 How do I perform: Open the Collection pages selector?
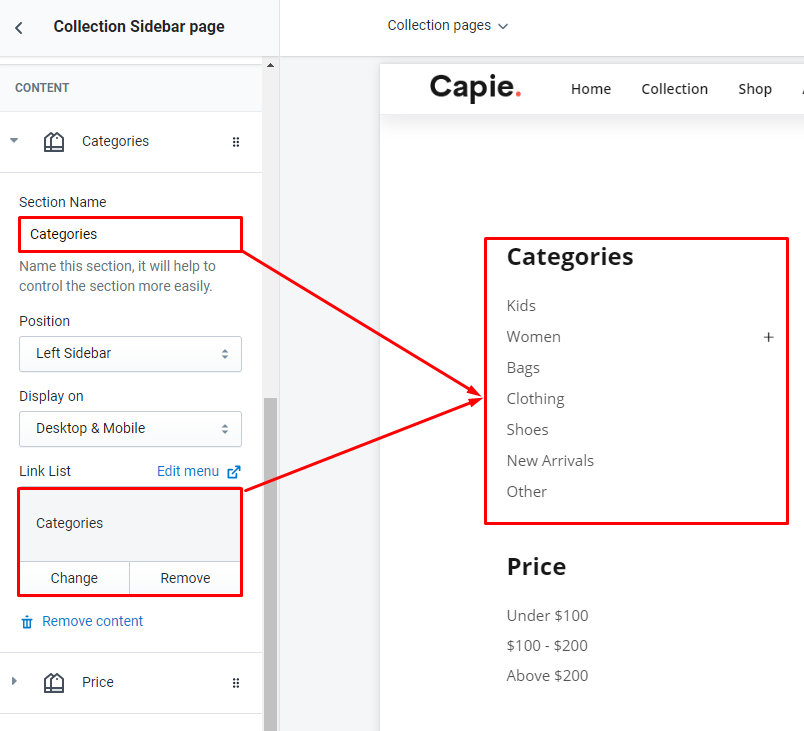447,26
